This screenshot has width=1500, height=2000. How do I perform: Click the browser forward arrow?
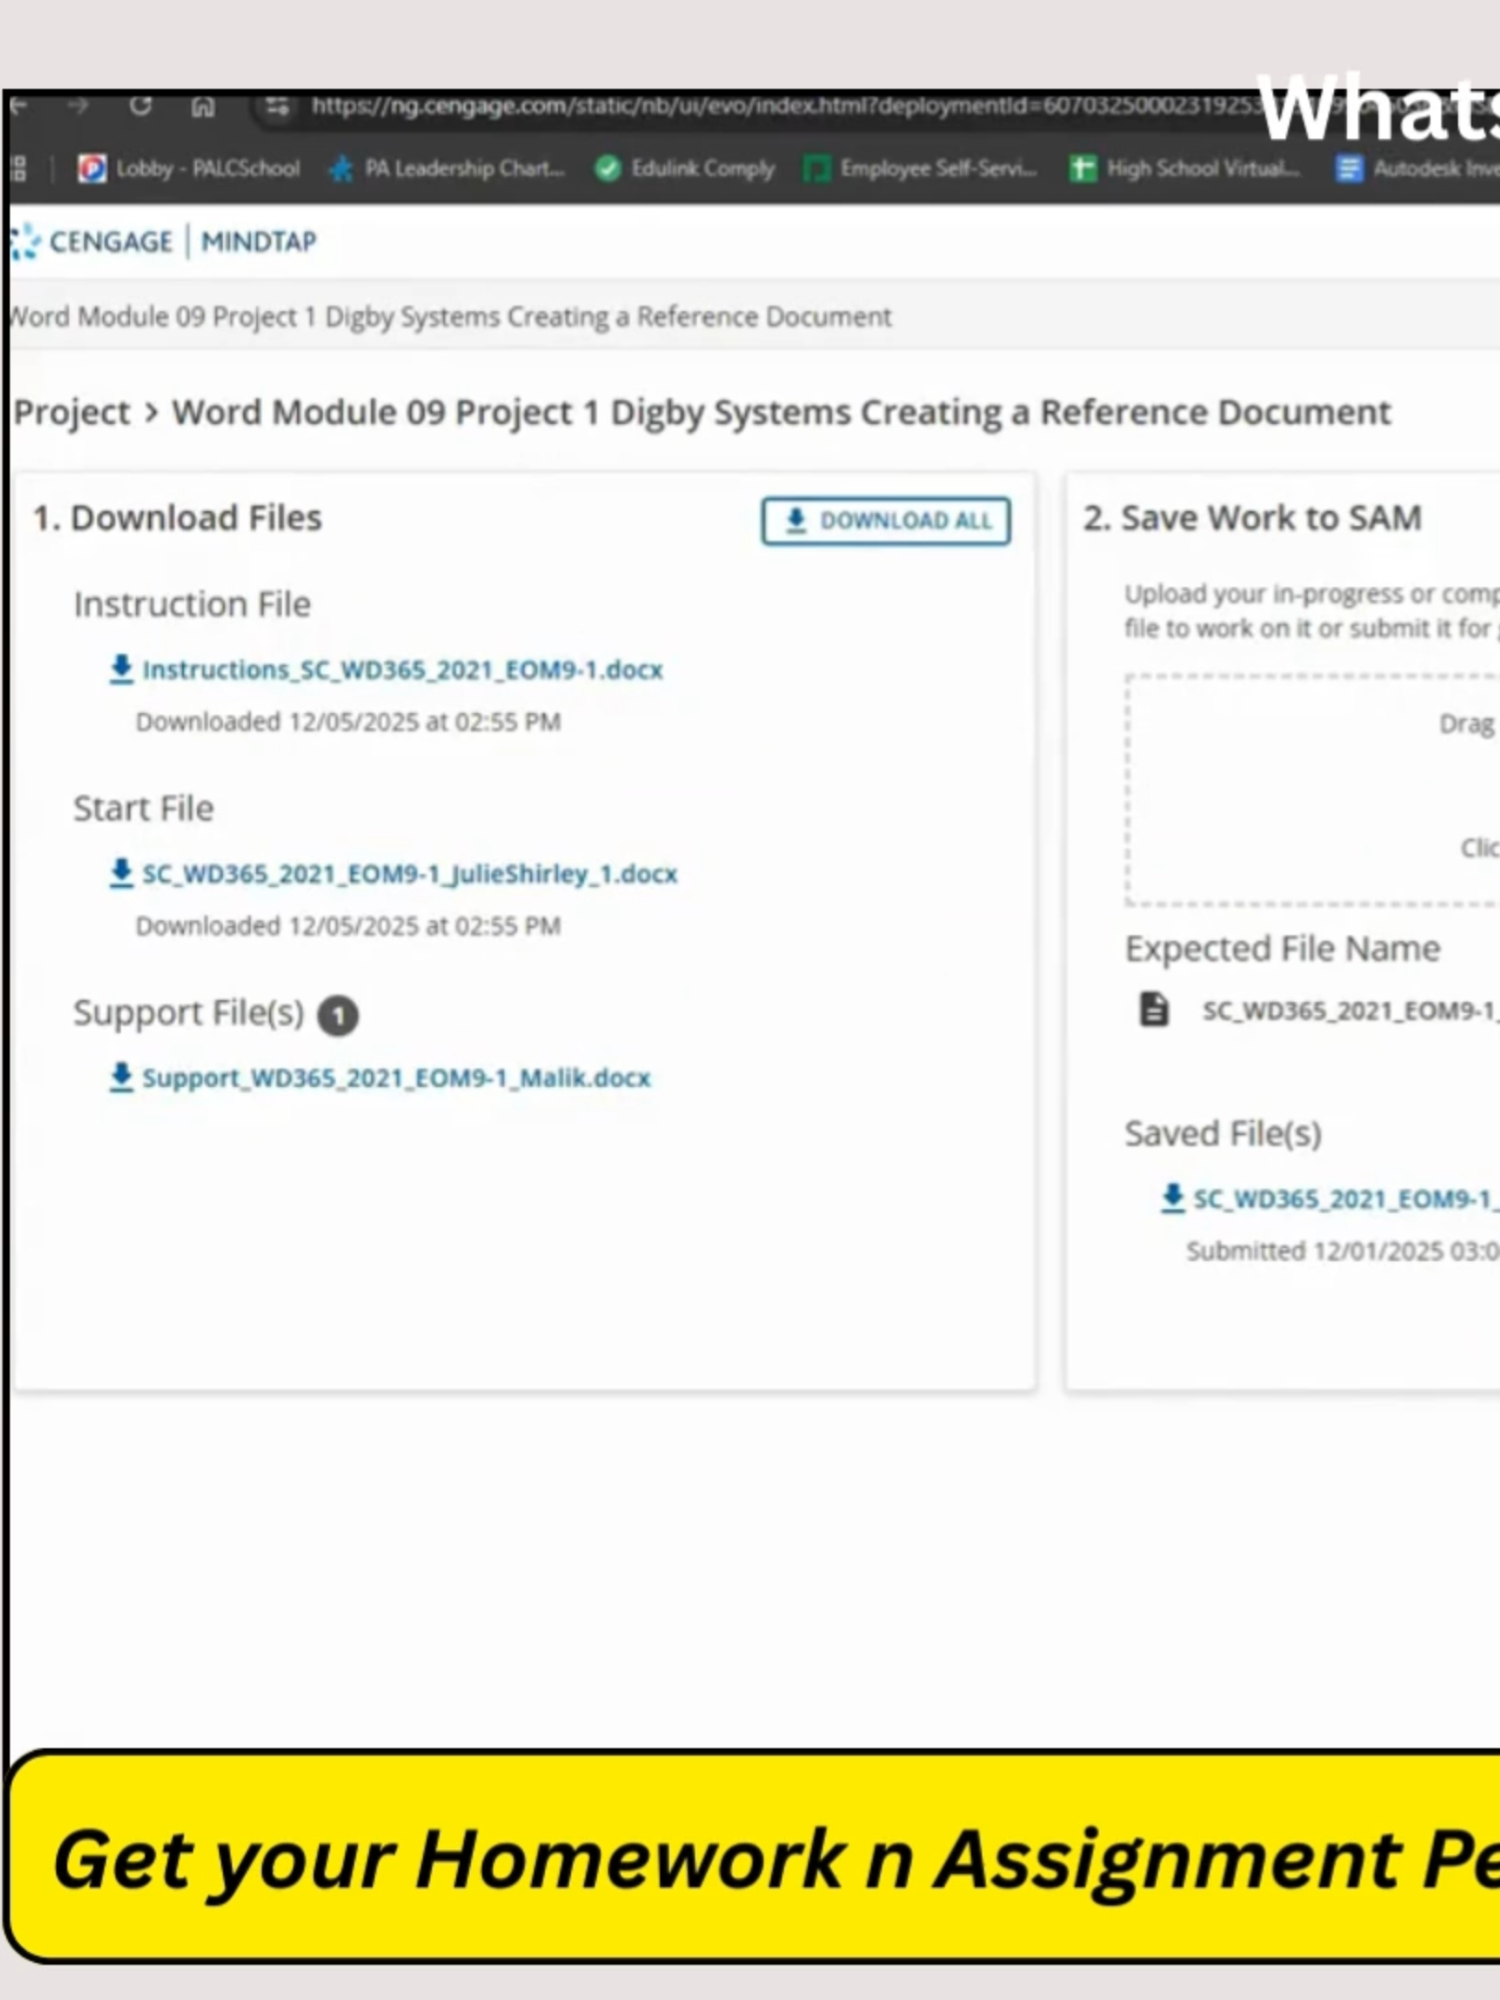(x=78, y=106)
